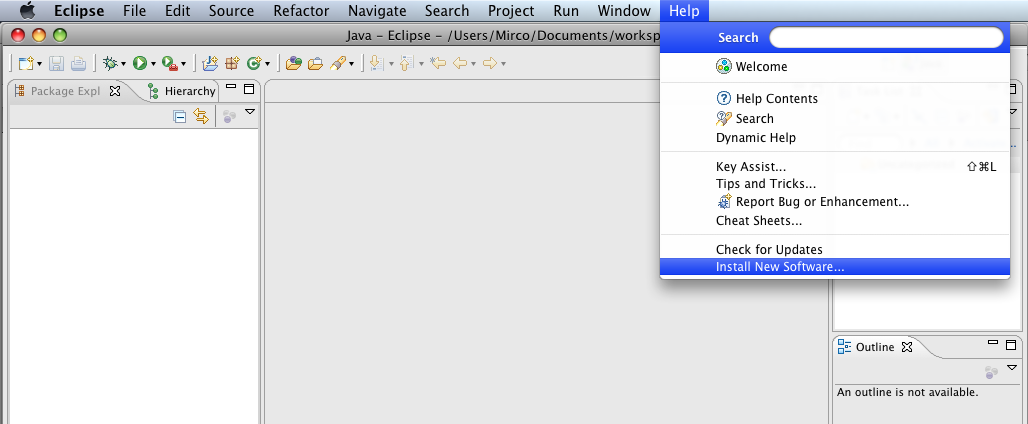
Task: Open the Edit menu
Action: coord(178,10)
